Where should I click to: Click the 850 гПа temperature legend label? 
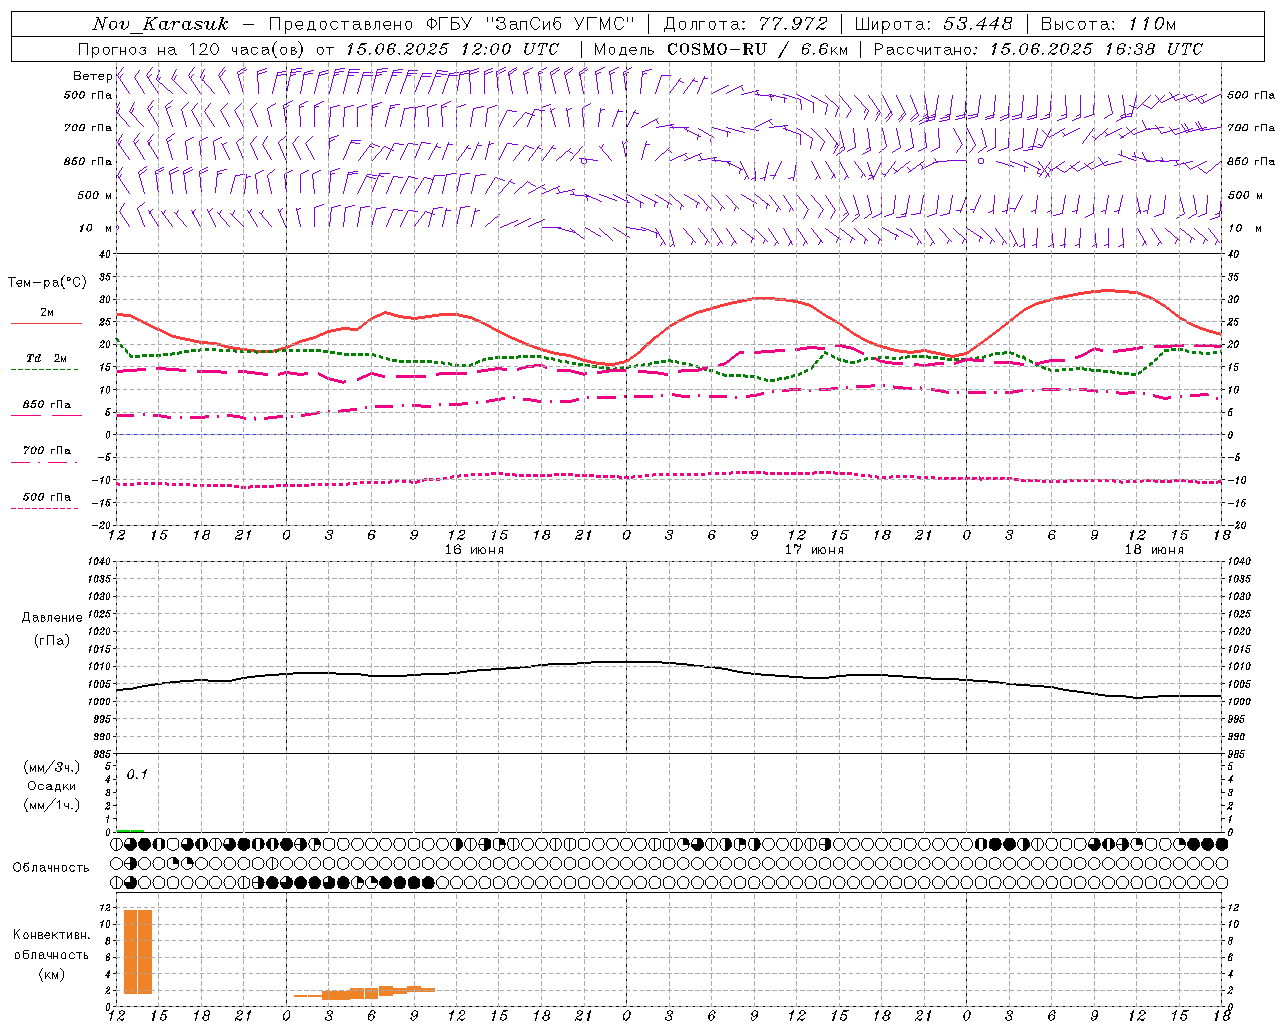pos(47,405)
